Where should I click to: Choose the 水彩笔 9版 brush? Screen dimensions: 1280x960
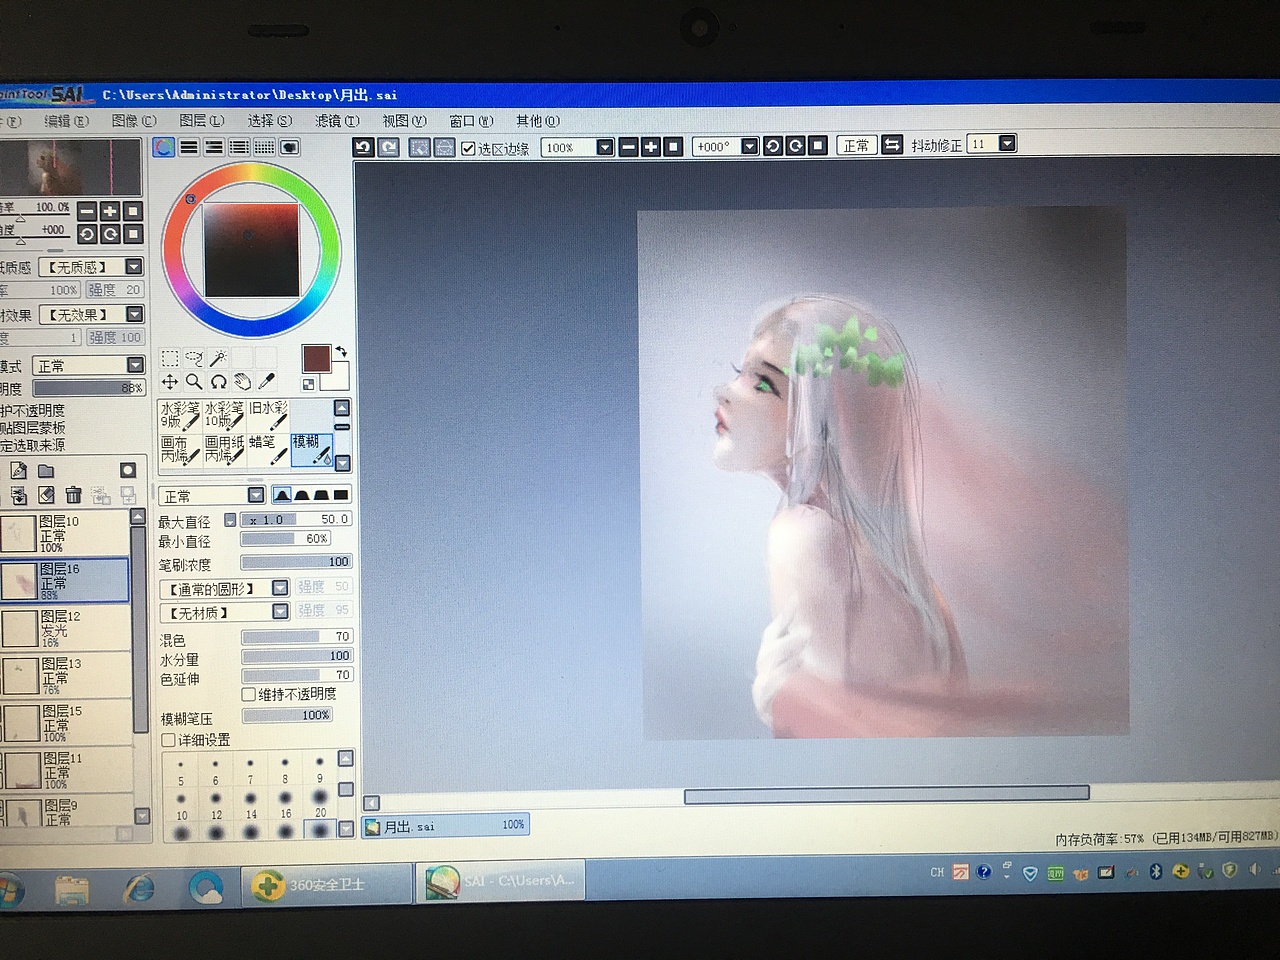click(x=179, y=415)
